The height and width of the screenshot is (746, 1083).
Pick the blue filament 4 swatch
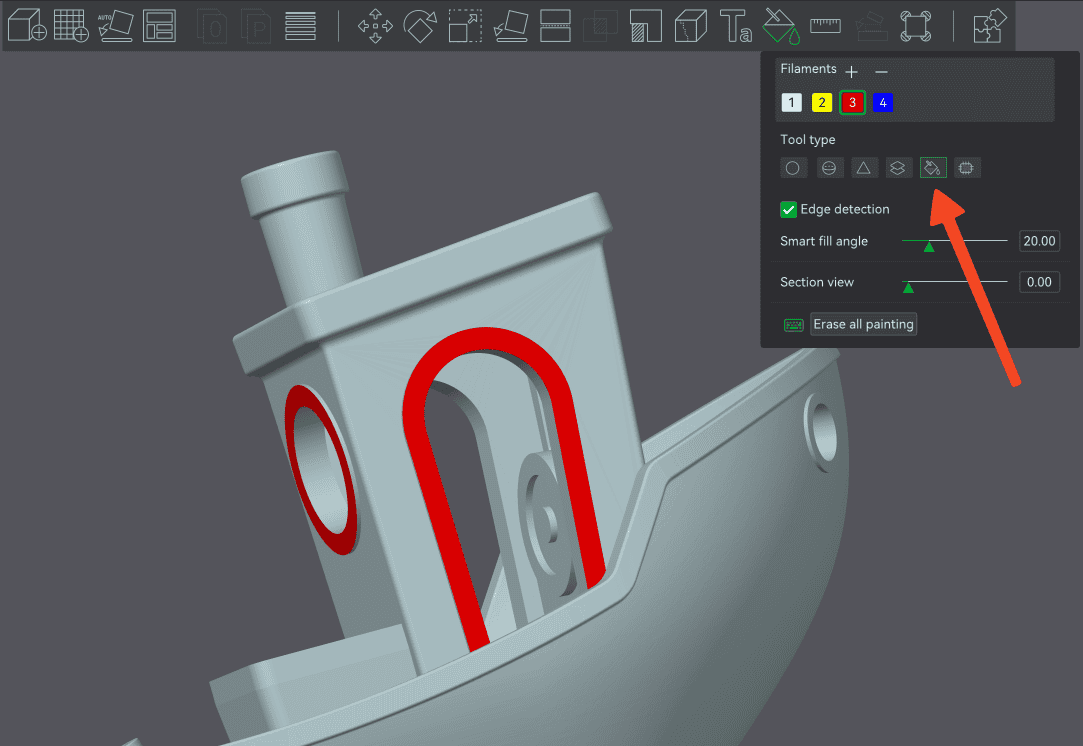tap(883, 103)
